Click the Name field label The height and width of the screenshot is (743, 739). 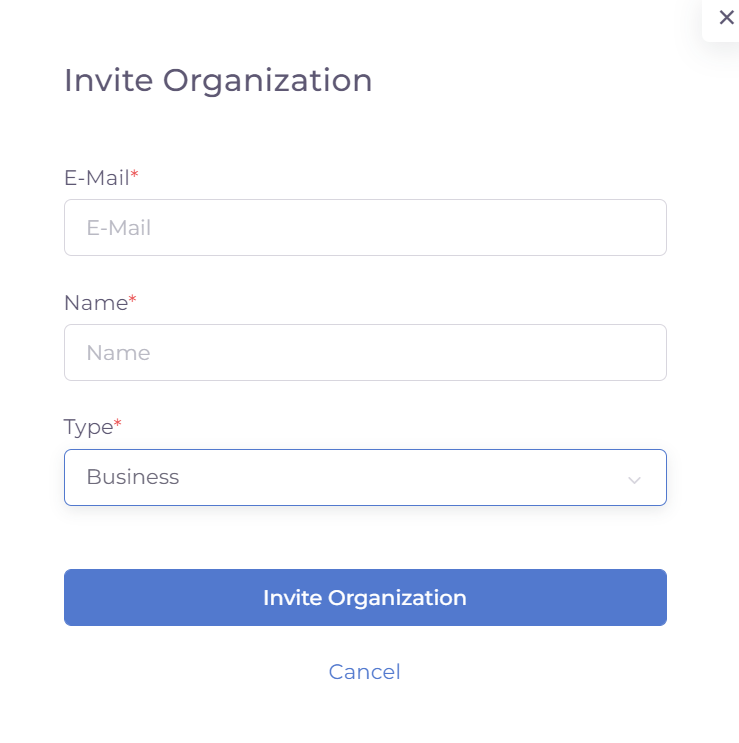[95, 303]
